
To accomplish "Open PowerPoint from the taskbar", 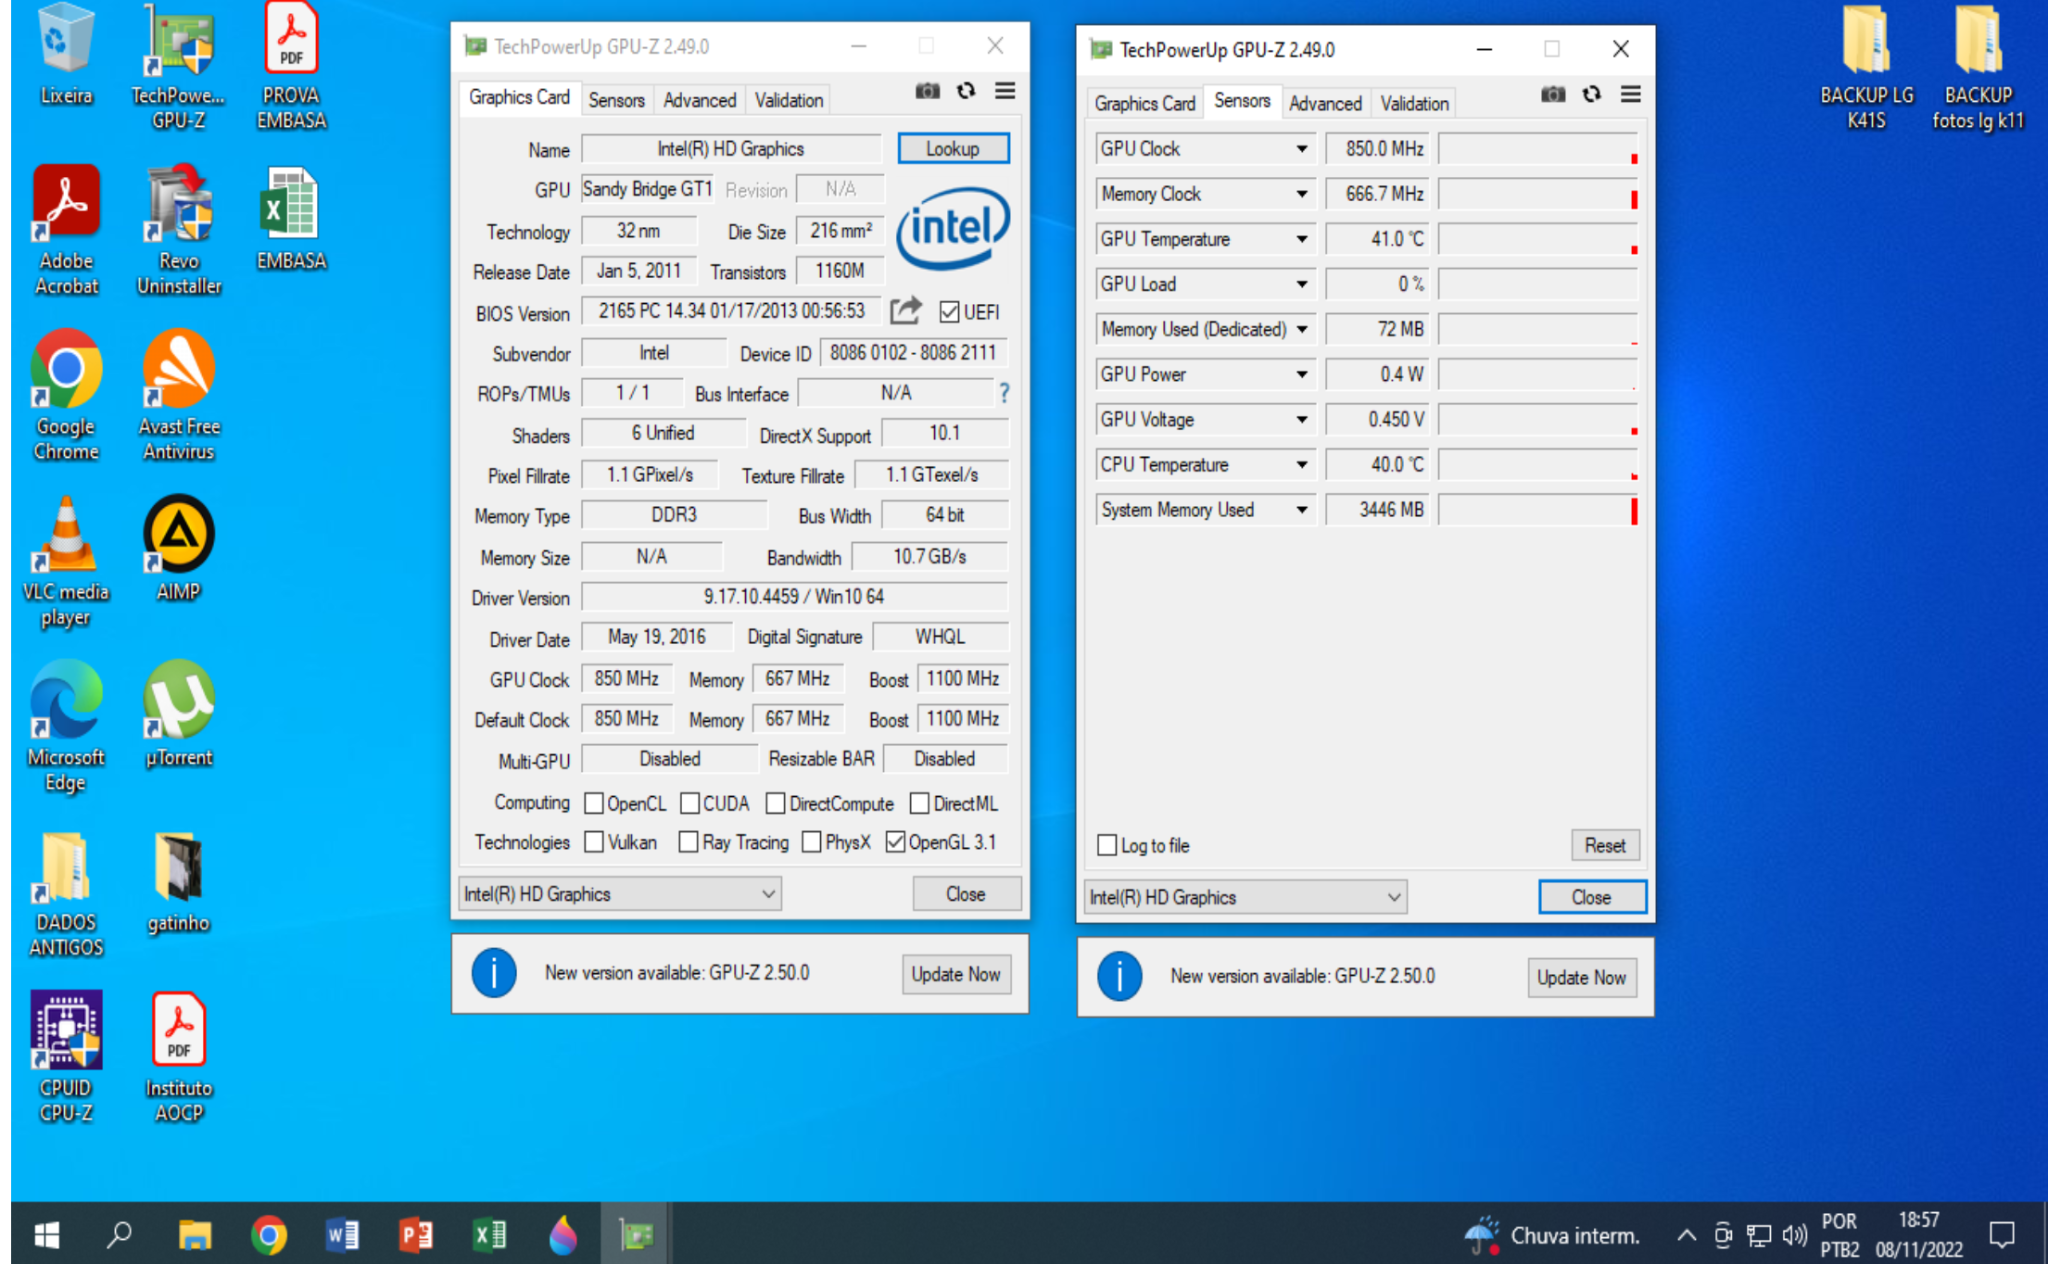I will coord(416,1236).
